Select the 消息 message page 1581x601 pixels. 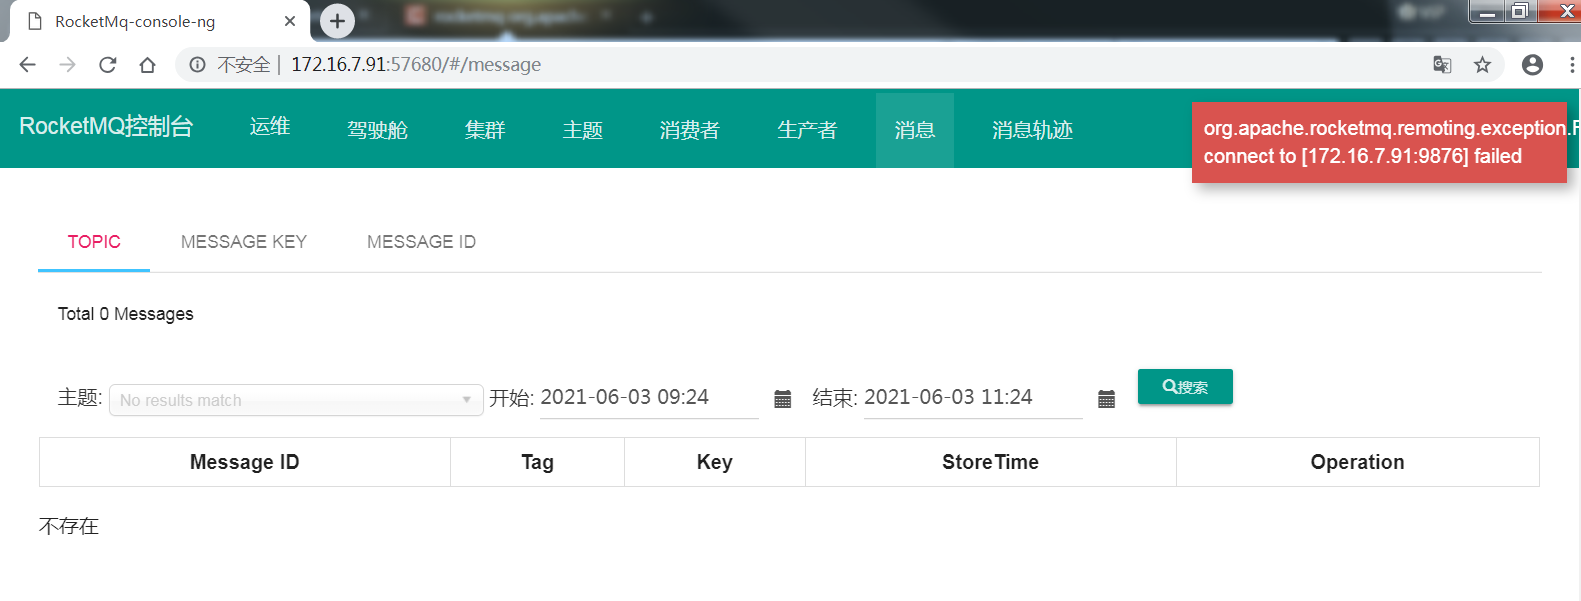coord(915,130)
